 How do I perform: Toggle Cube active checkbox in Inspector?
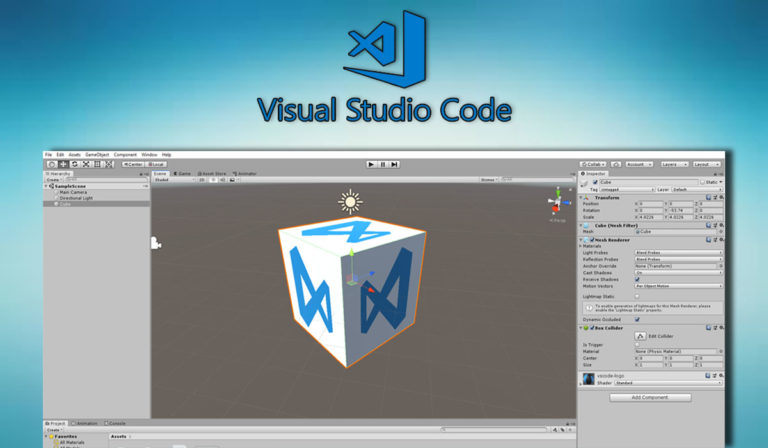tap(595, 182)
